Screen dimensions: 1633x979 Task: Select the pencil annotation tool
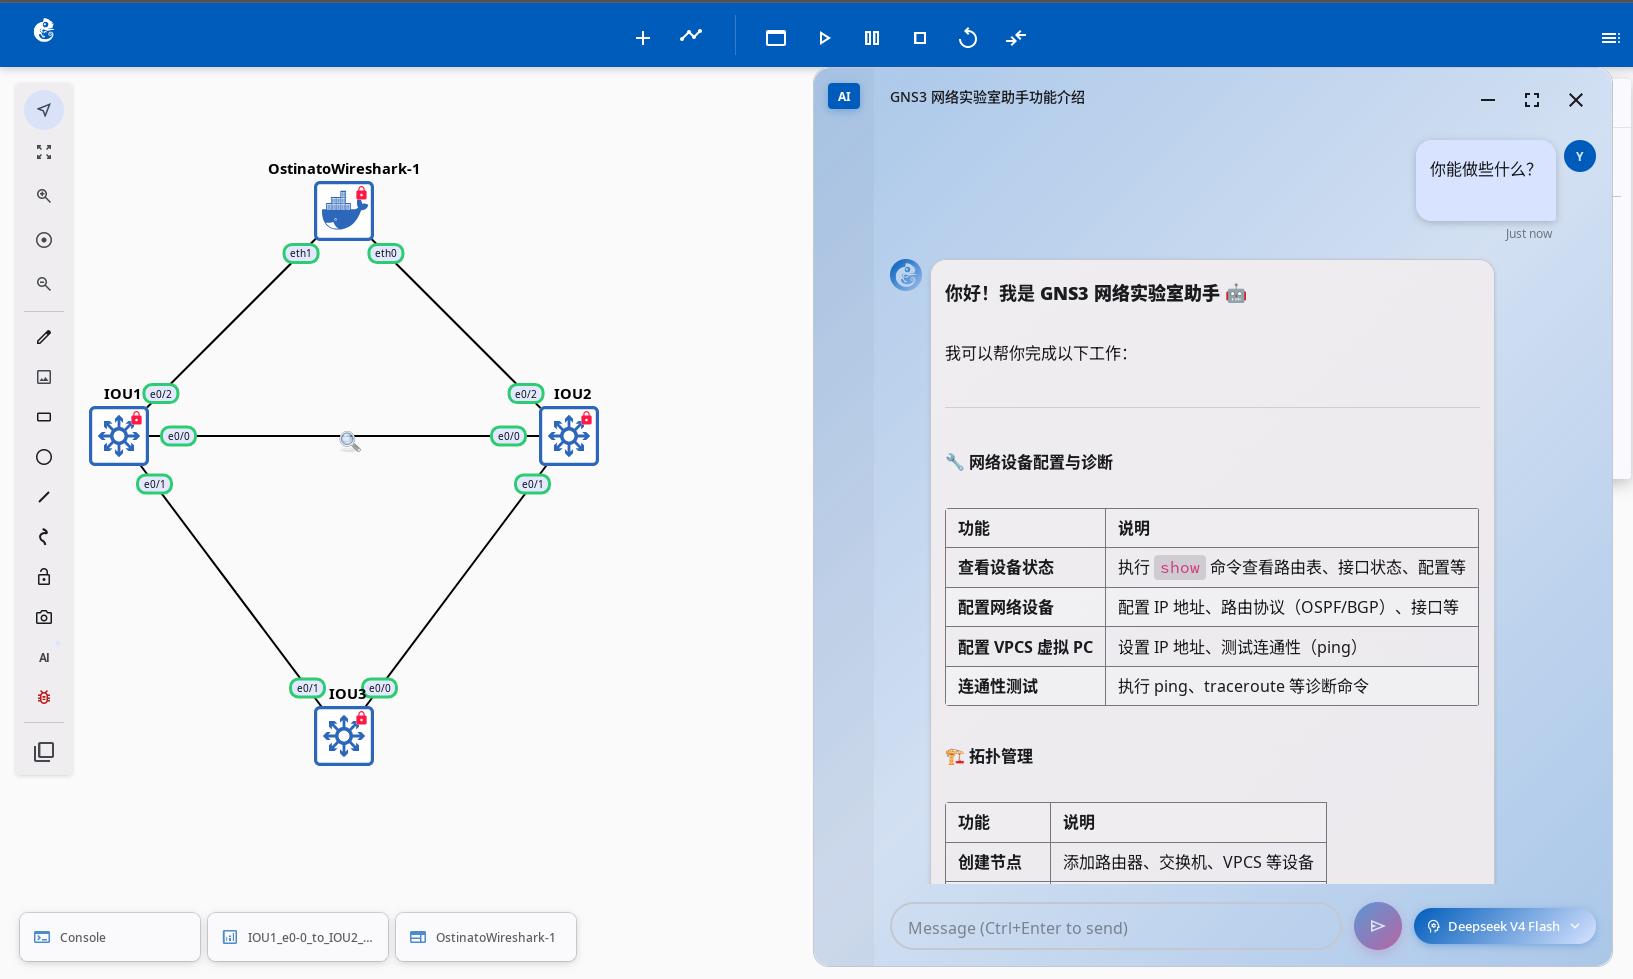pyautogui.click(x=44, y=337)
